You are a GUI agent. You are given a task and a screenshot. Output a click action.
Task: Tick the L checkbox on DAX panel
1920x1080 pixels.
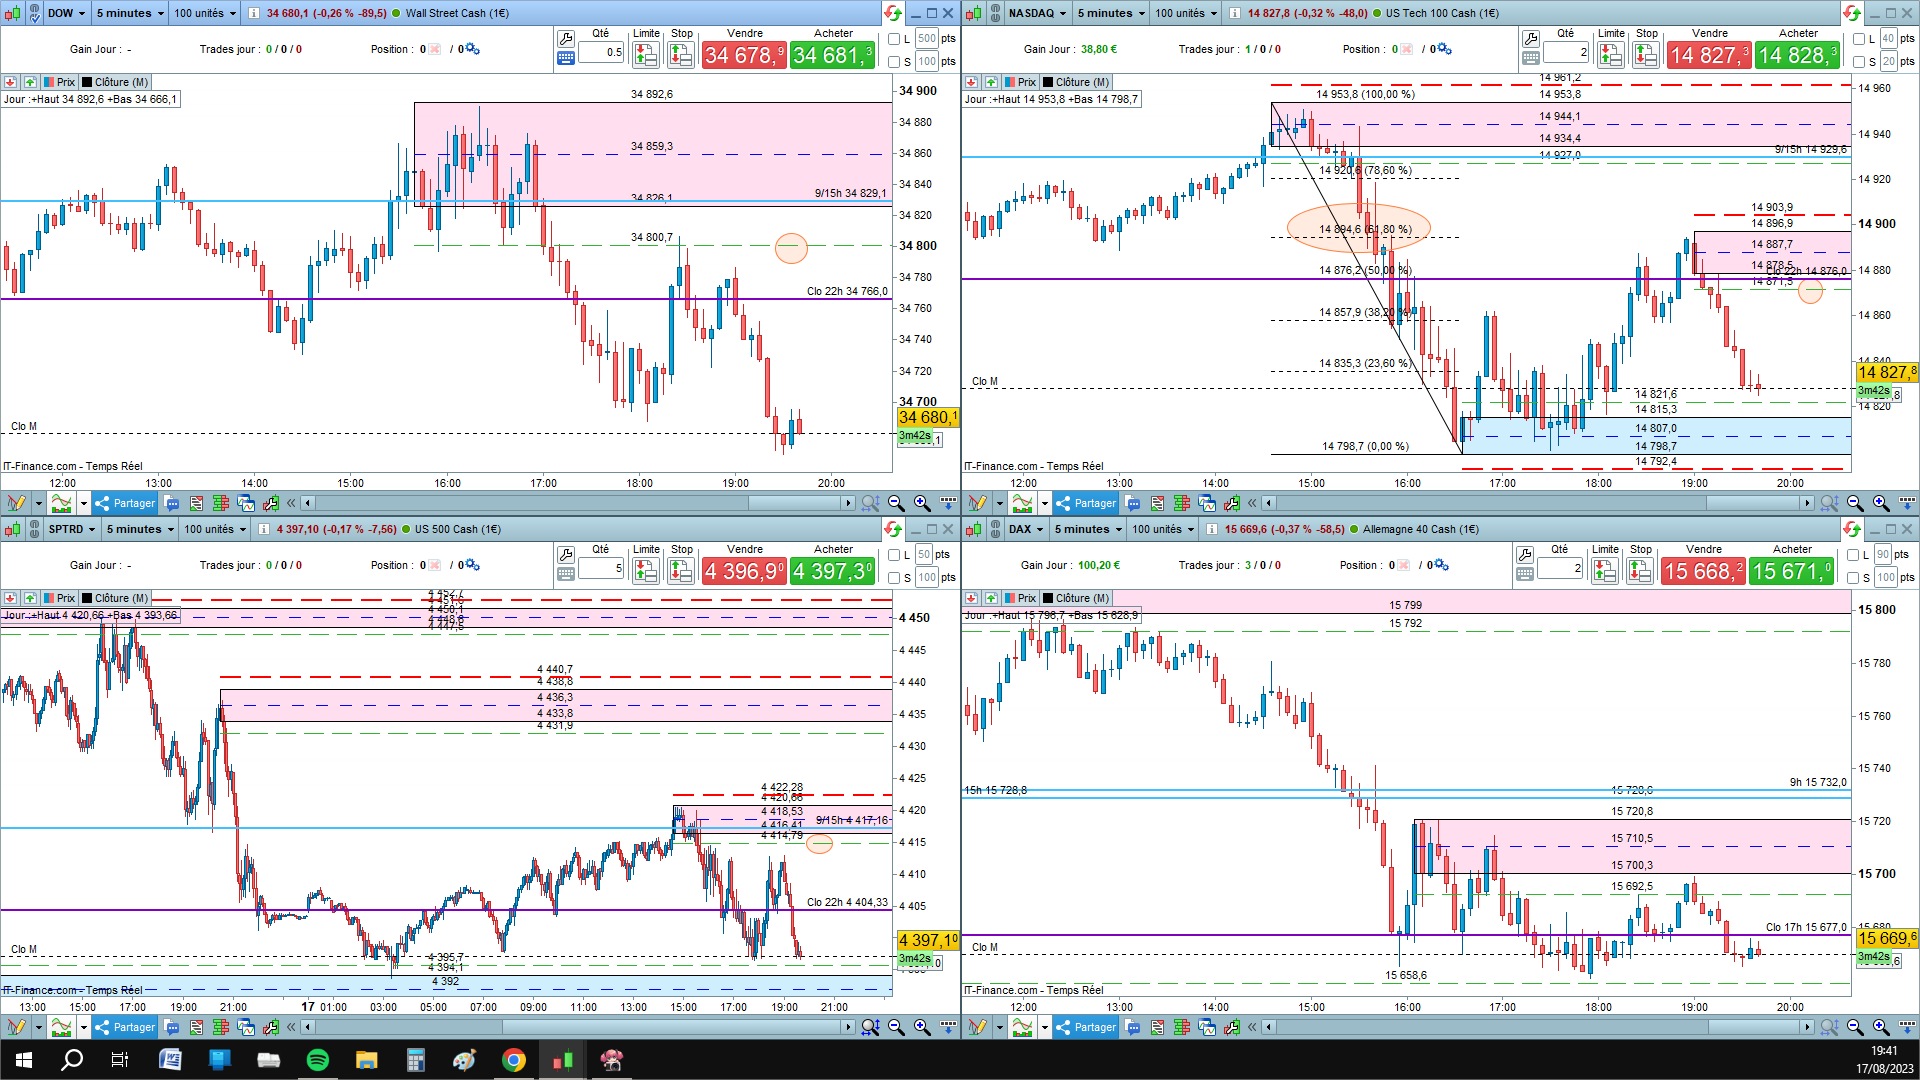[x=1853, y=555]
